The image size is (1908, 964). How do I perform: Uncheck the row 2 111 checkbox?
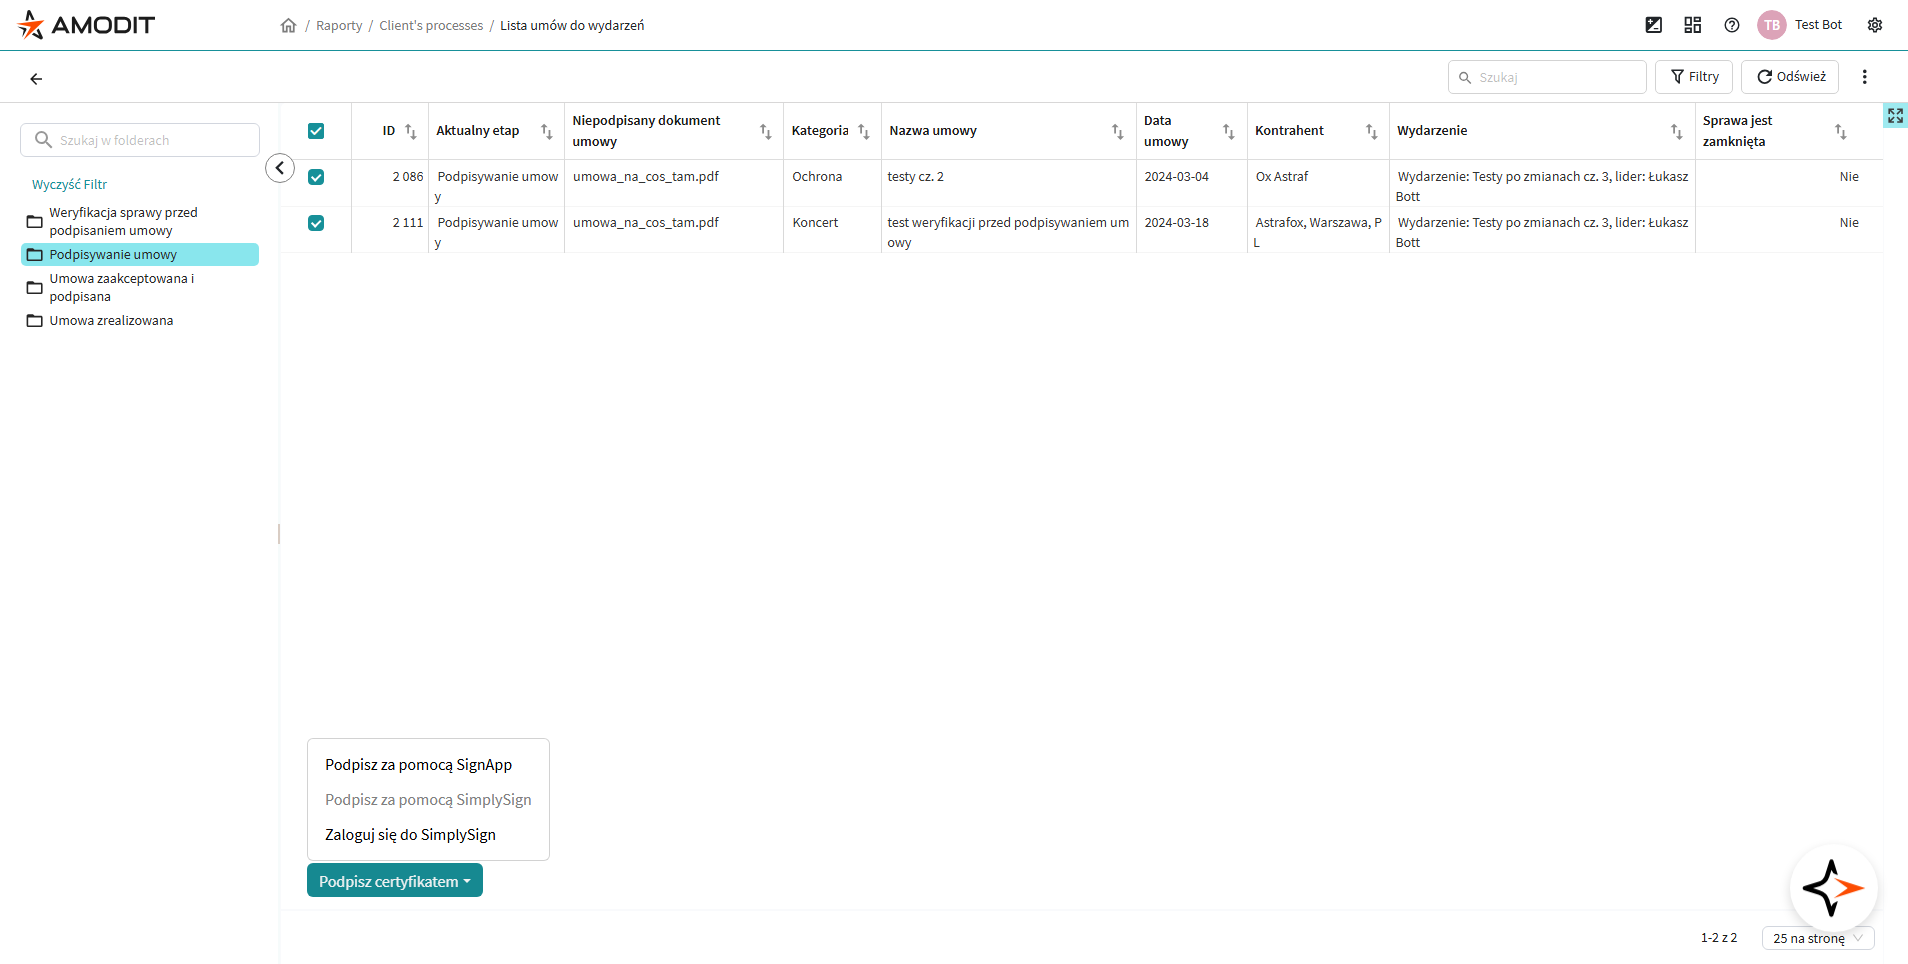click(316, 223)
